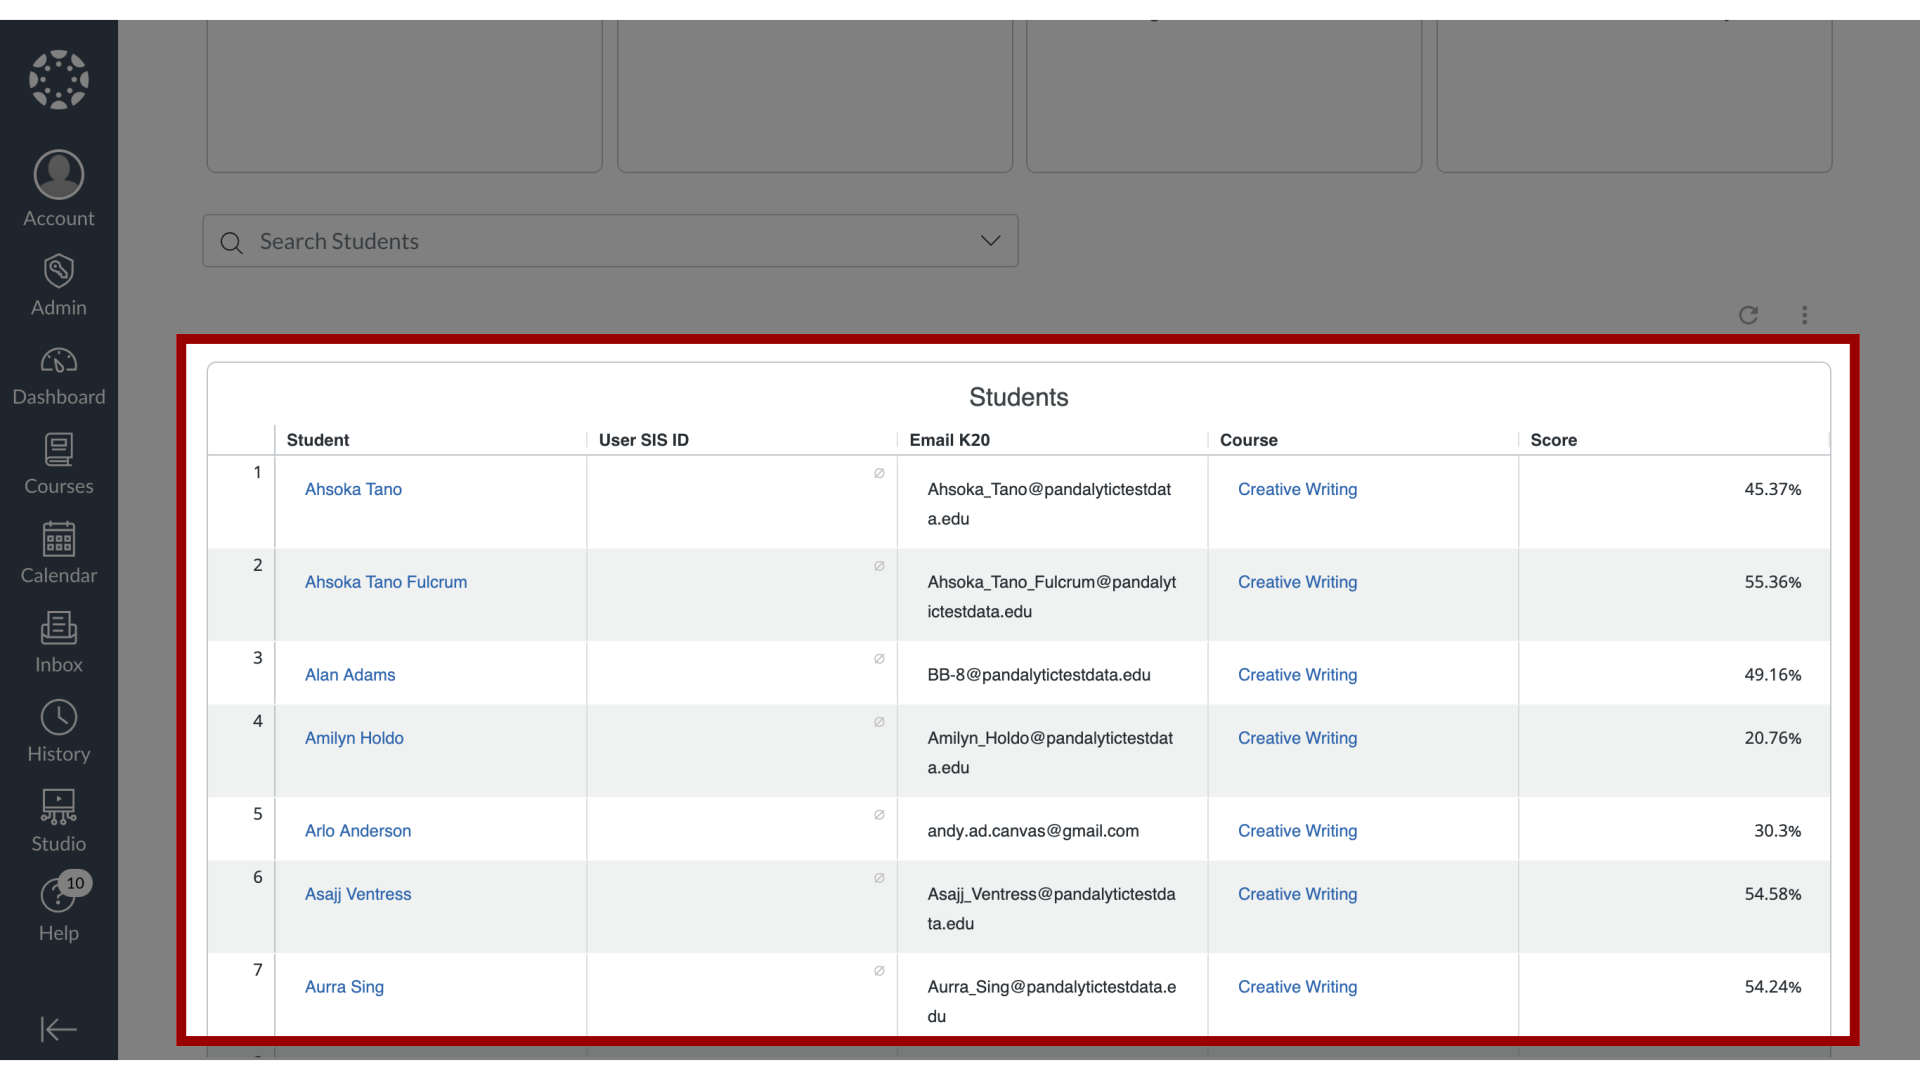Open the Calendar

[59, 554]
